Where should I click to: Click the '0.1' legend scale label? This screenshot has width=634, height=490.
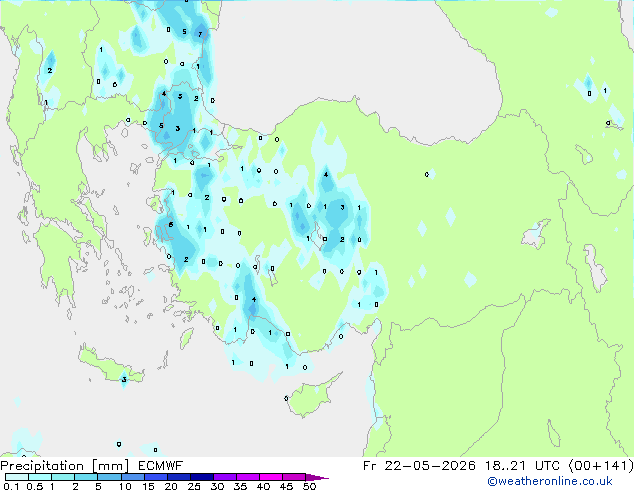tap(11, 486)
